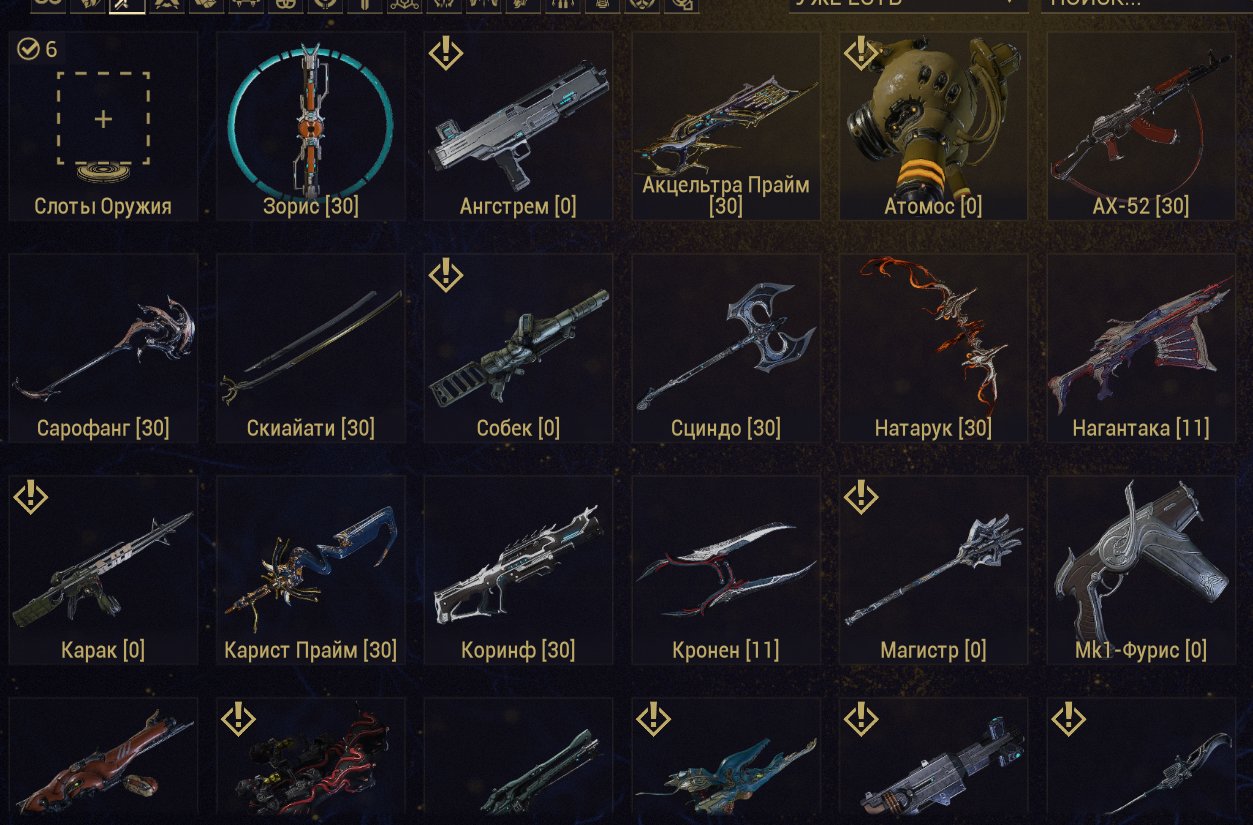Viewport: 1253px width, 825px height.
Task: Click the checkmark icon beside the slot count 6
Action: [x=27, y=50]
